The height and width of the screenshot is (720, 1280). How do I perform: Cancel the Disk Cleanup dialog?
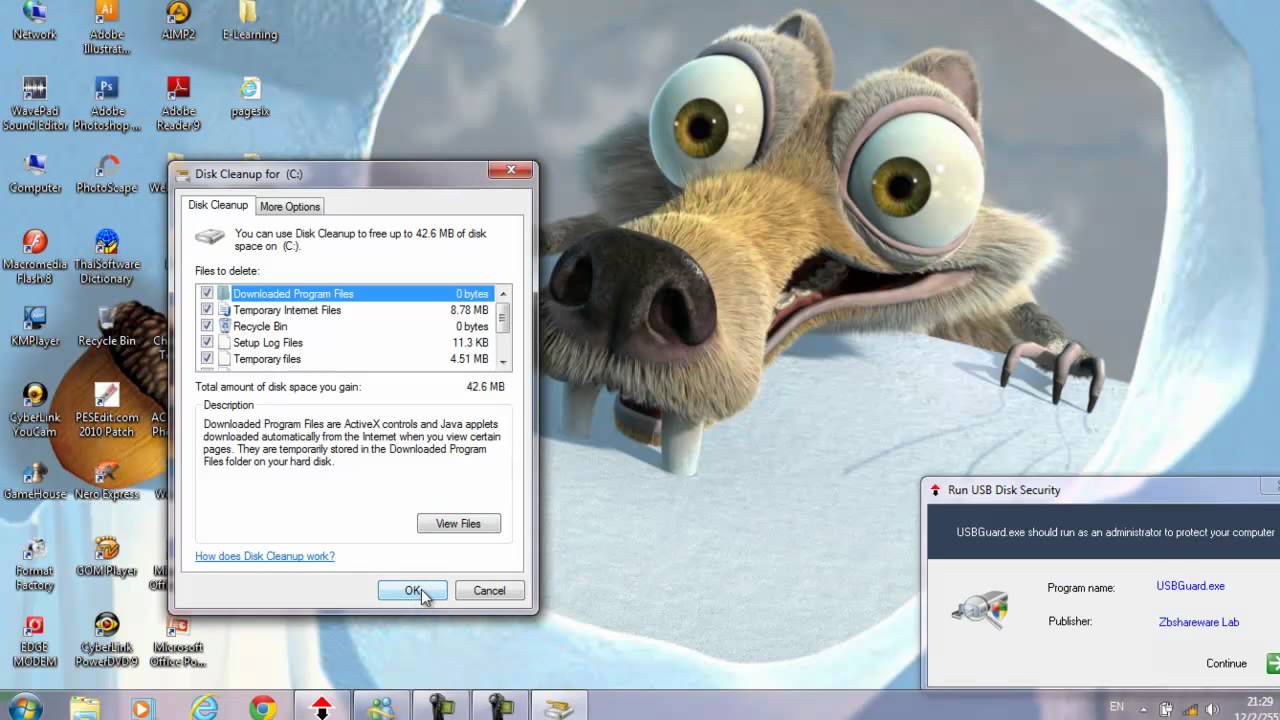(x=489, y=590)
